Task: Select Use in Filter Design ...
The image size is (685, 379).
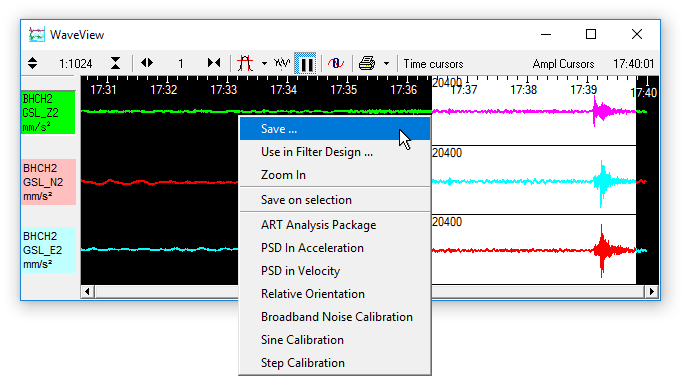Action: (335, 152)
